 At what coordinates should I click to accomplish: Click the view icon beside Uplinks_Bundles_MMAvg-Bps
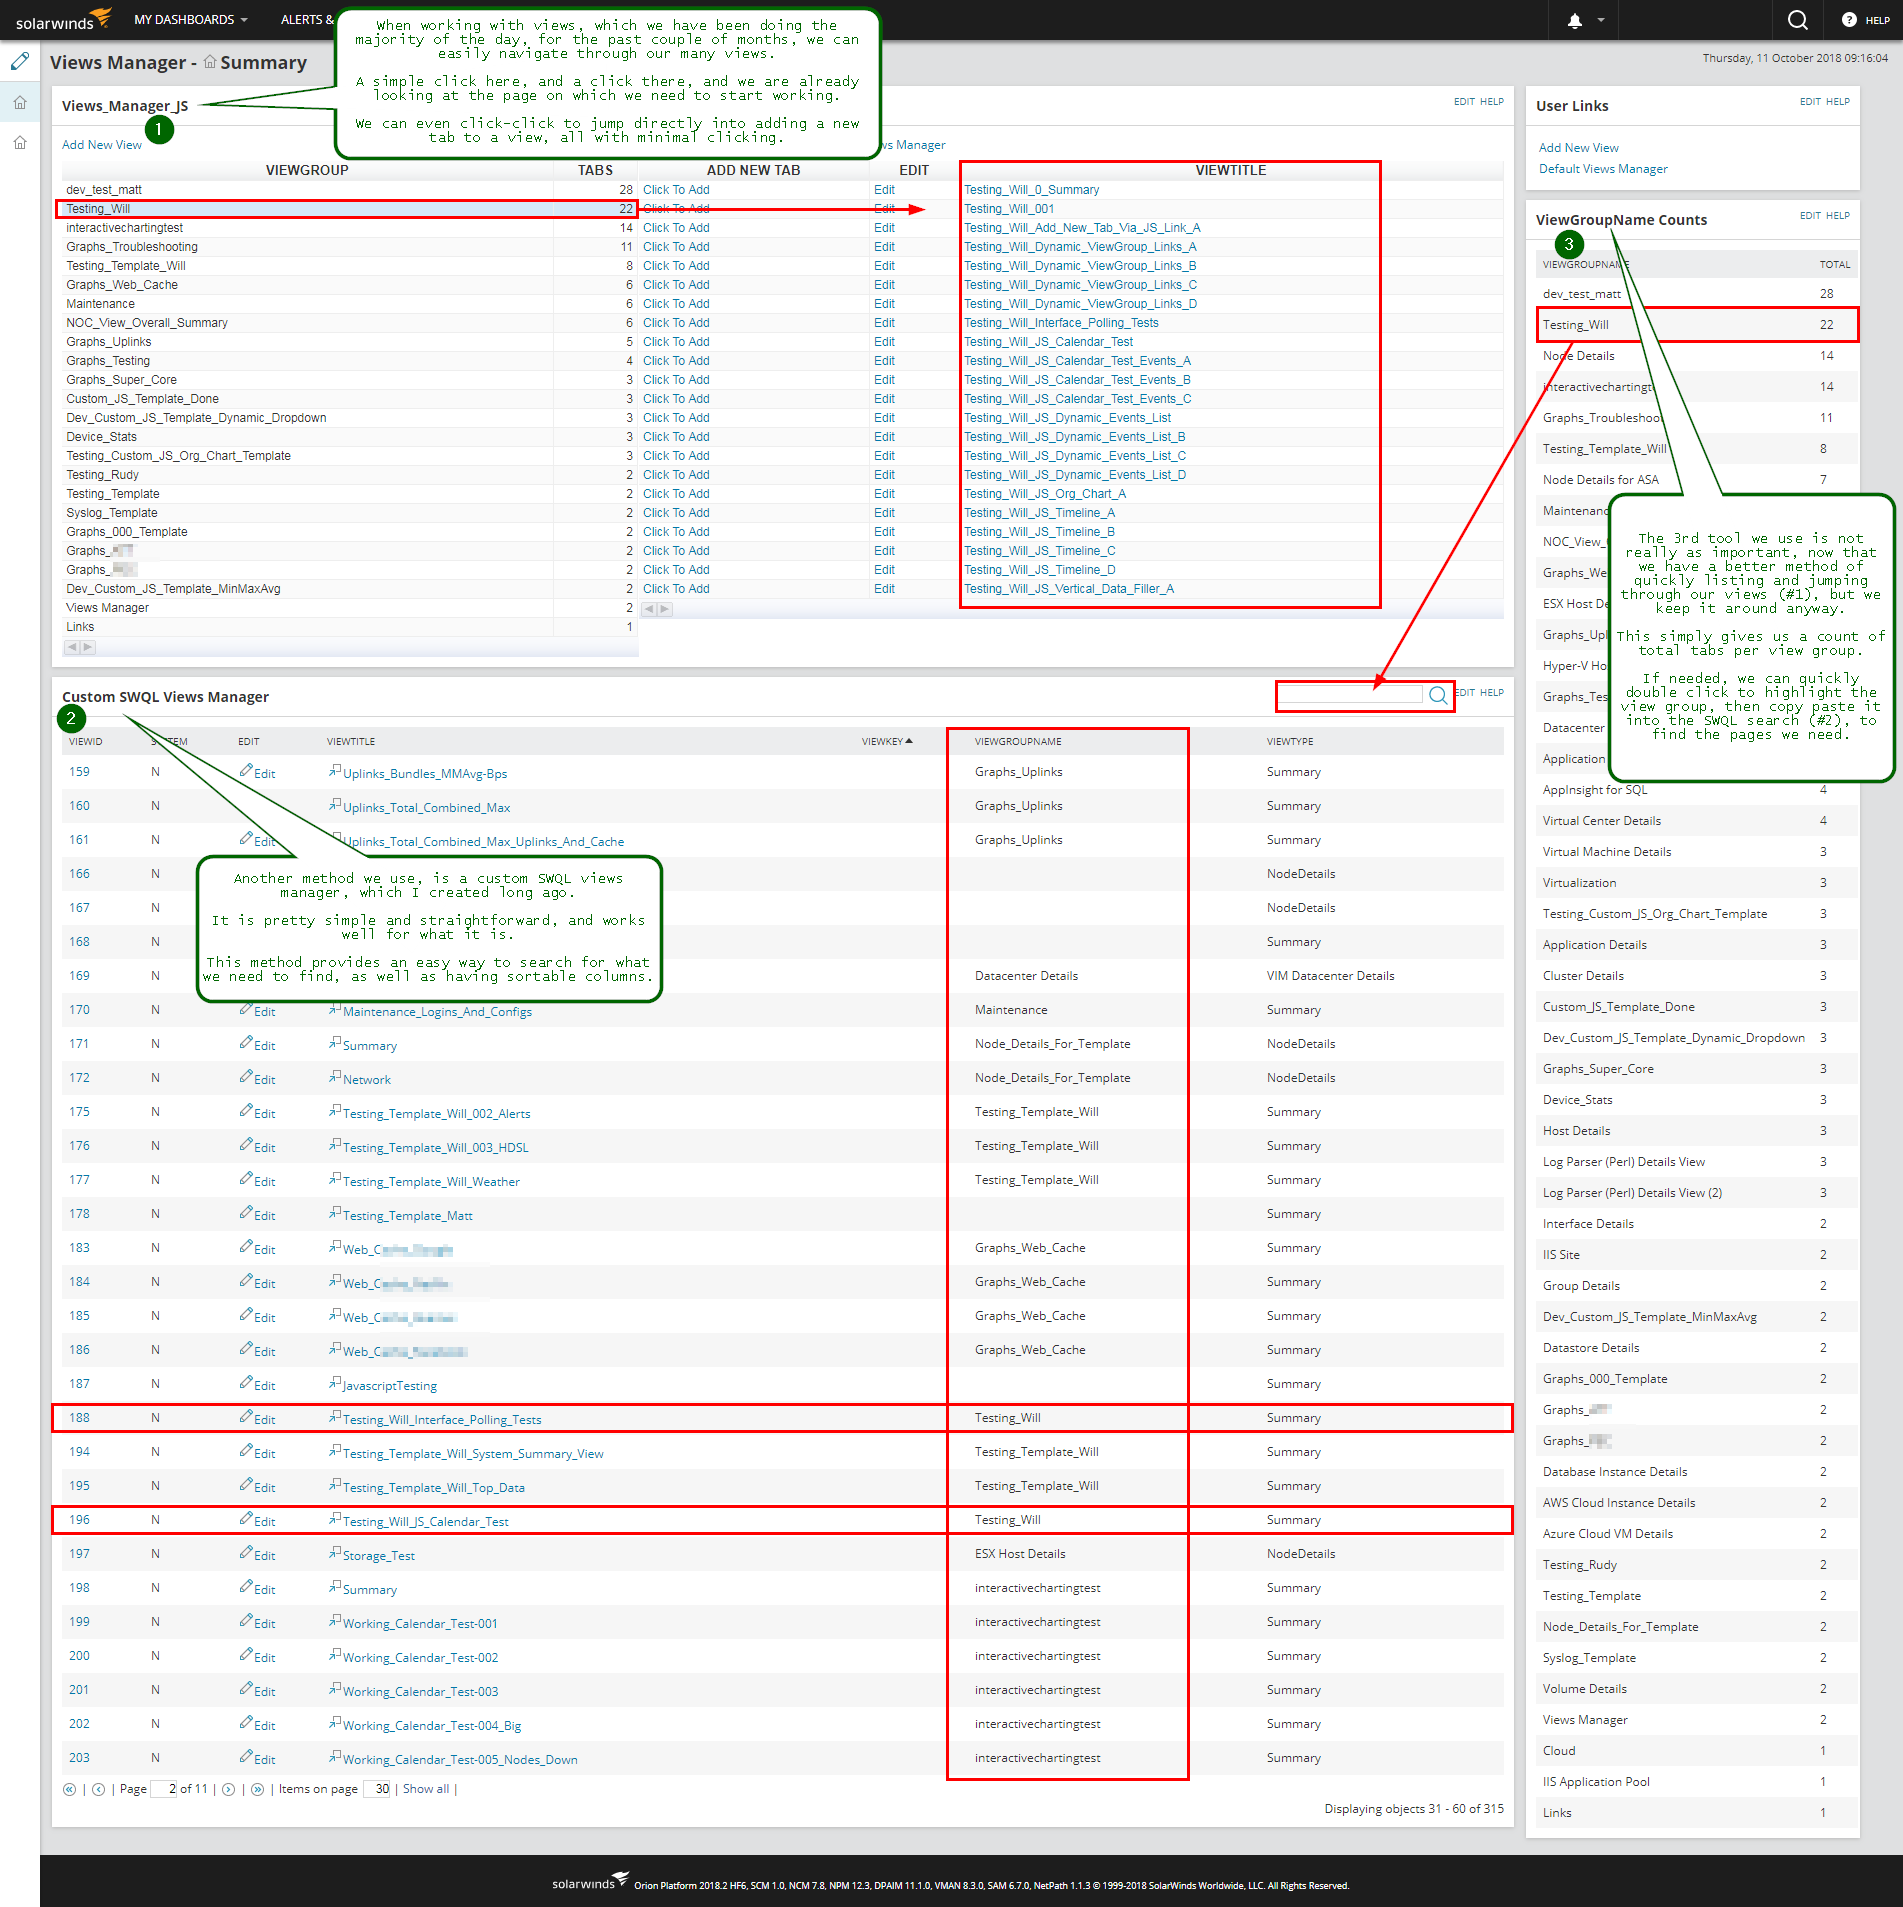click(x=335, y=771)
